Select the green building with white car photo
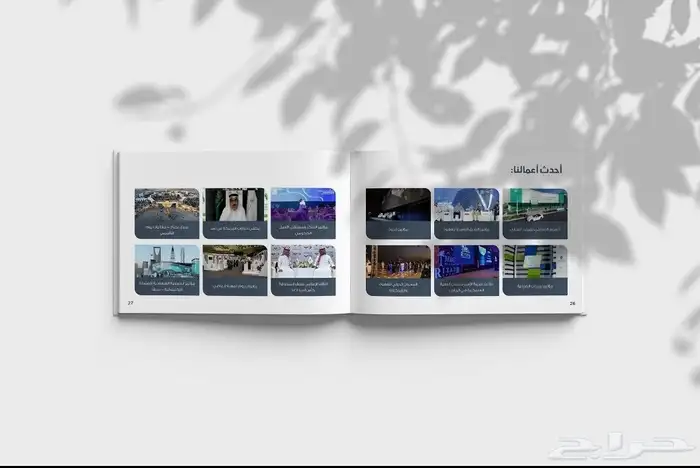 [x=534, y=203]
